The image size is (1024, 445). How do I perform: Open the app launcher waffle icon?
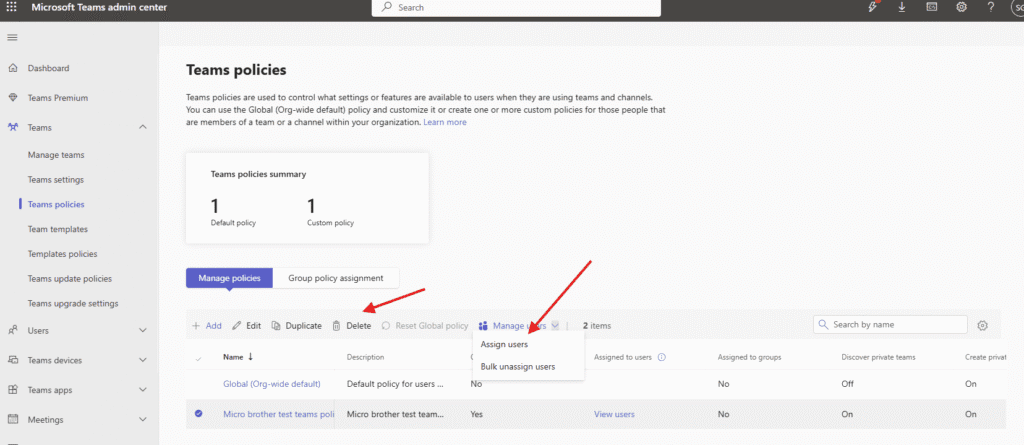pos(12,7)
